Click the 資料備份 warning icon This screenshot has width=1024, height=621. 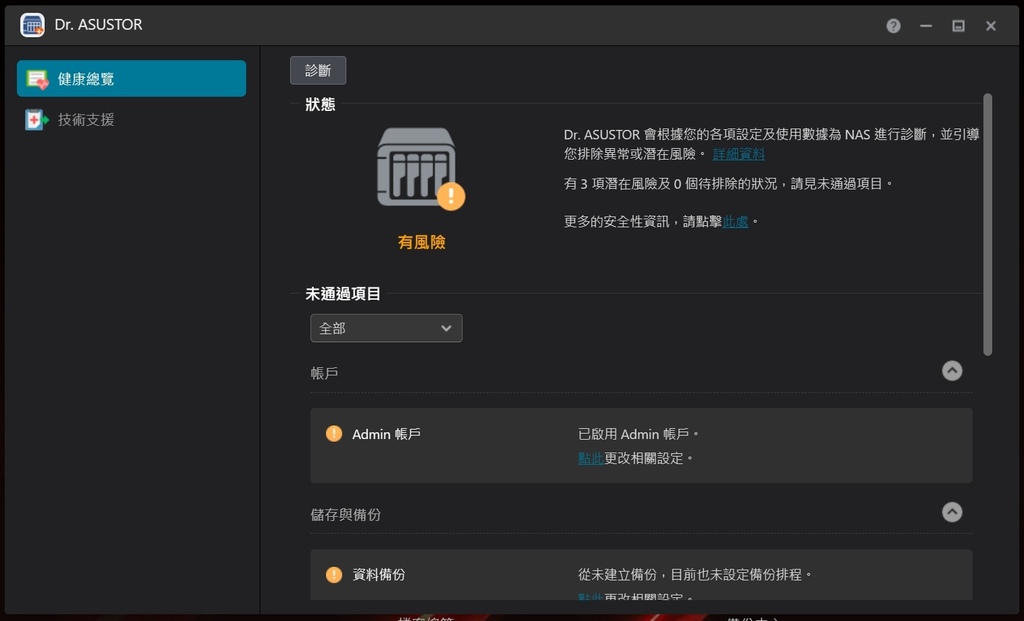[334, 575]
